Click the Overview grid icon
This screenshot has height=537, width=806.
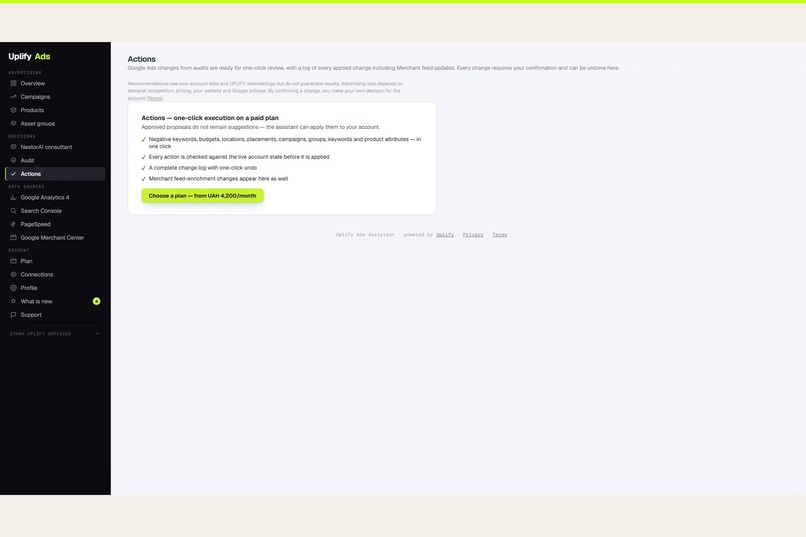(13, 83)
